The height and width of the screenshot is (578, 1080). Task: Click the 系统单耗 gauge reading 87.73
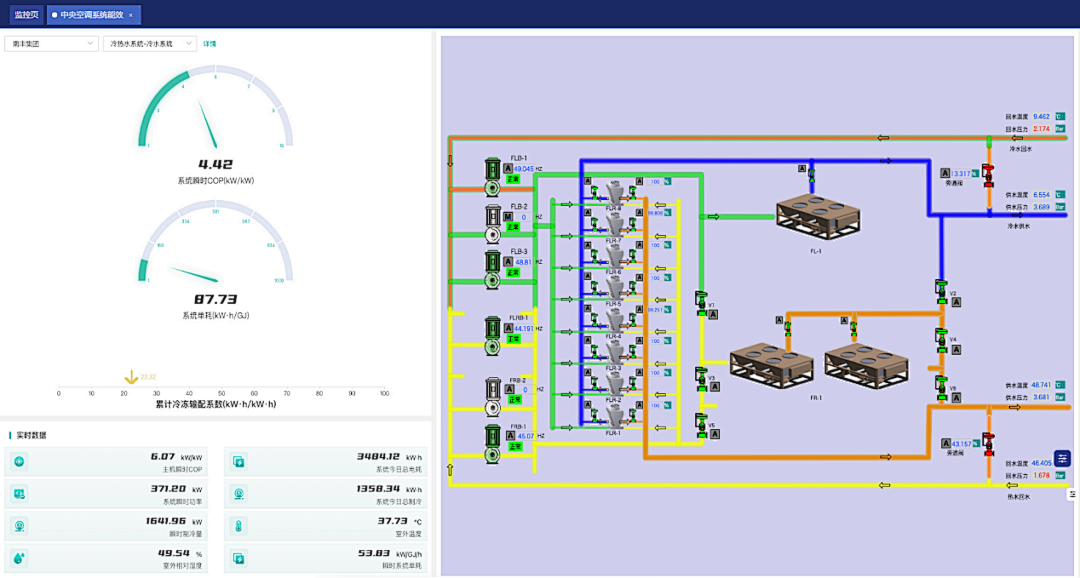216,299
